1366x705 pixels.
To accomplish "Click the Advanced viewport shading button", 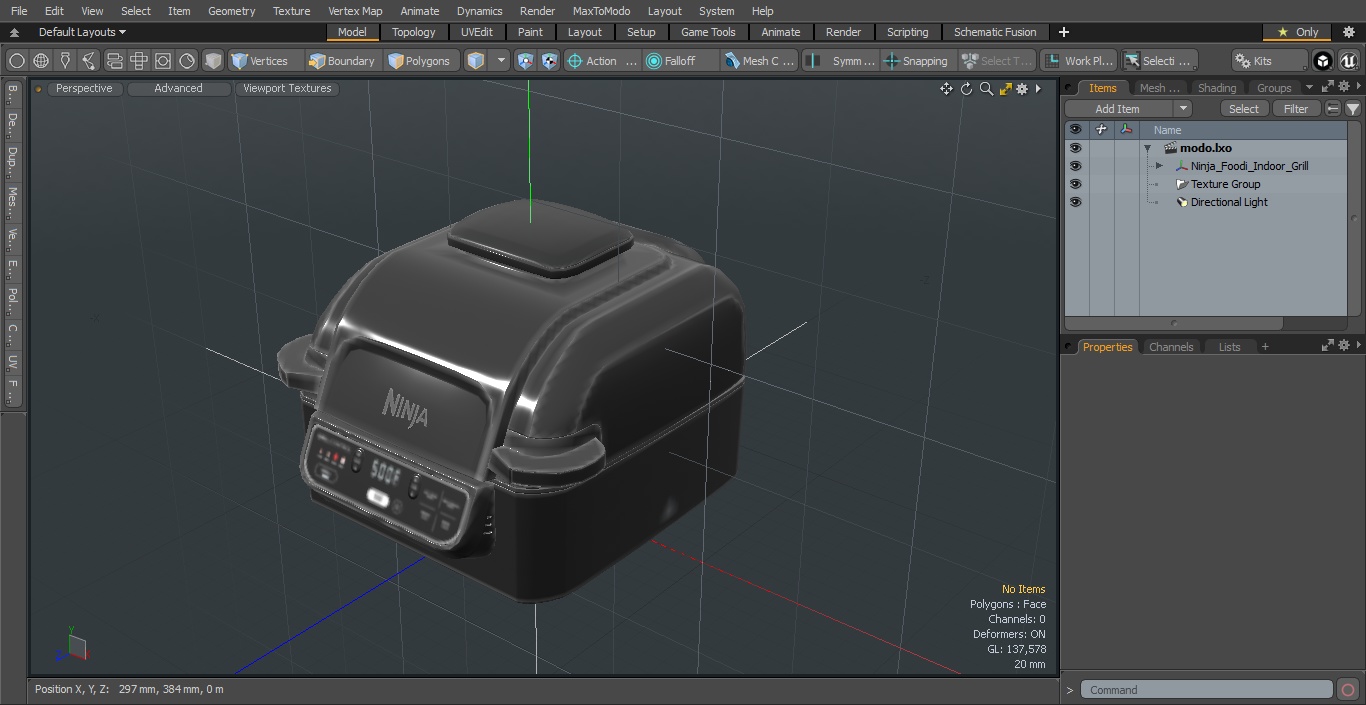I will tap(178, 88).
